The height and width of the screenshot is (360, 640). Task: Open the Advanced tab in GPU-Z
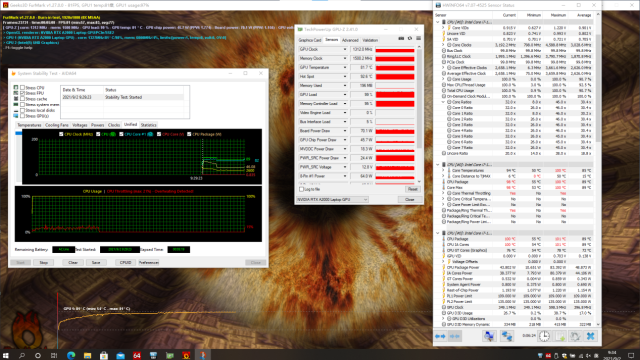[350, 40]
